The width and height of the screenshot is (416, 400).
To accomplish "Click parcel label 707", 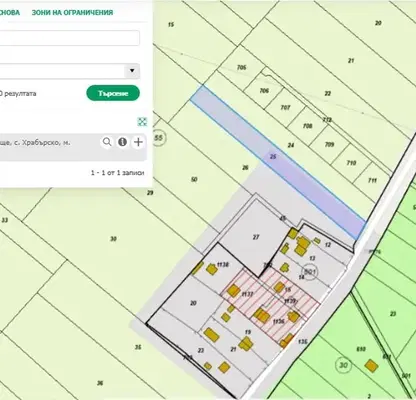I will (x=285, y=108).
